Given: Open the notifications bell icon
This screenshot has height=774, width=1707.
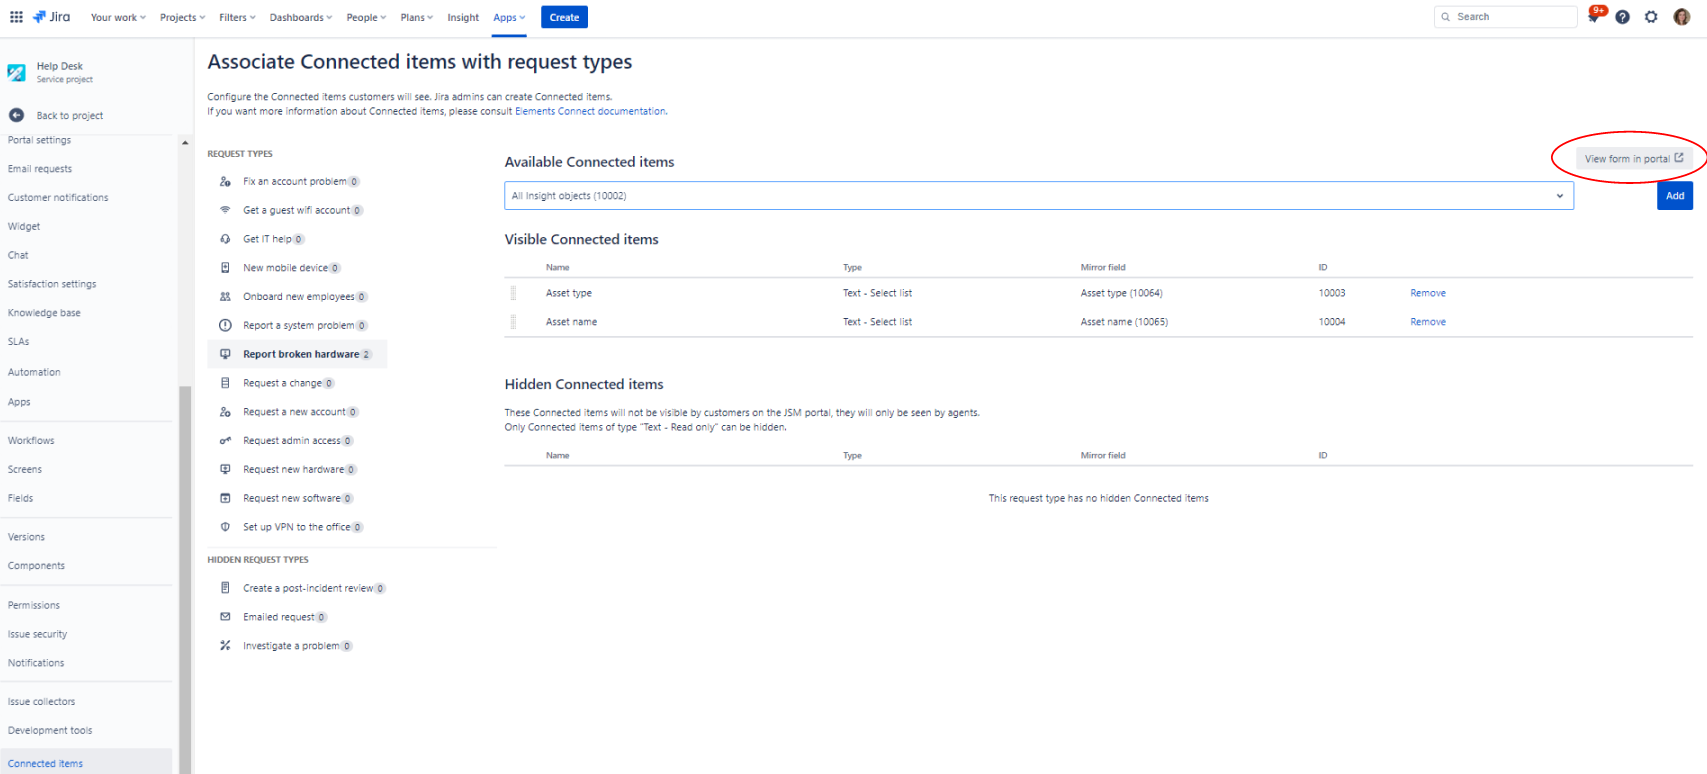Looking at the screenshot, I should (1594, 17).
